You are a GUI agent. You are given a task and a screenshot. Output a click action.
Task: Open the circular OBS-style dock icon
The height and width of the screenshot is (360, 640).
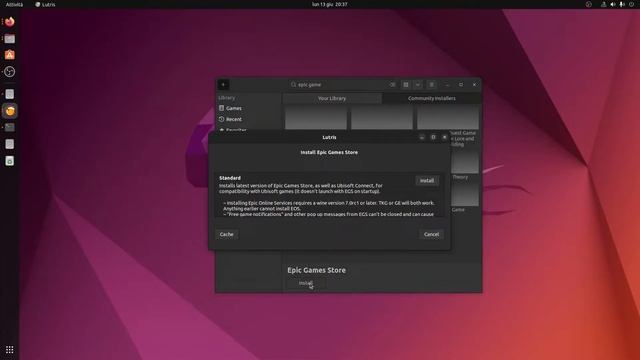(10, 72)
